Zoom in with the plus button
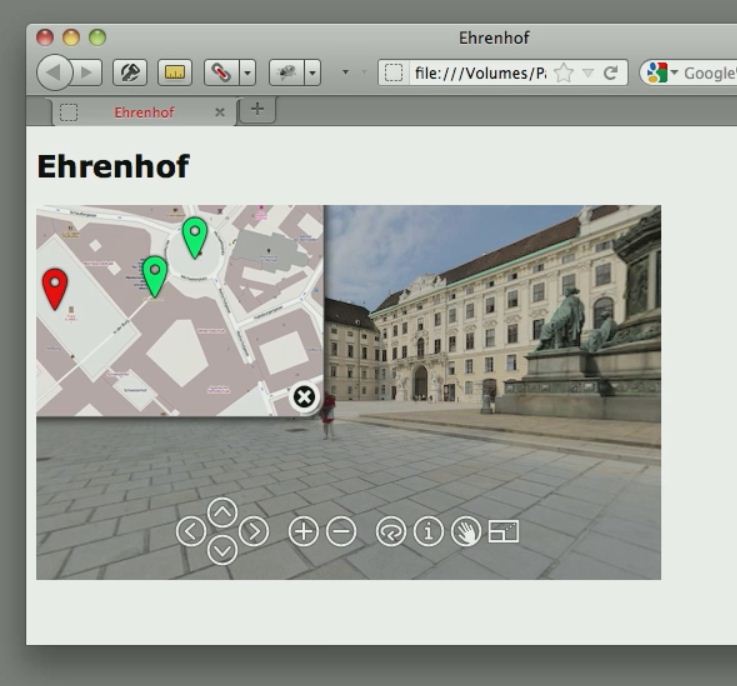Image resolution: width=737 pixels, height=686 pixels. click(303, 532)
